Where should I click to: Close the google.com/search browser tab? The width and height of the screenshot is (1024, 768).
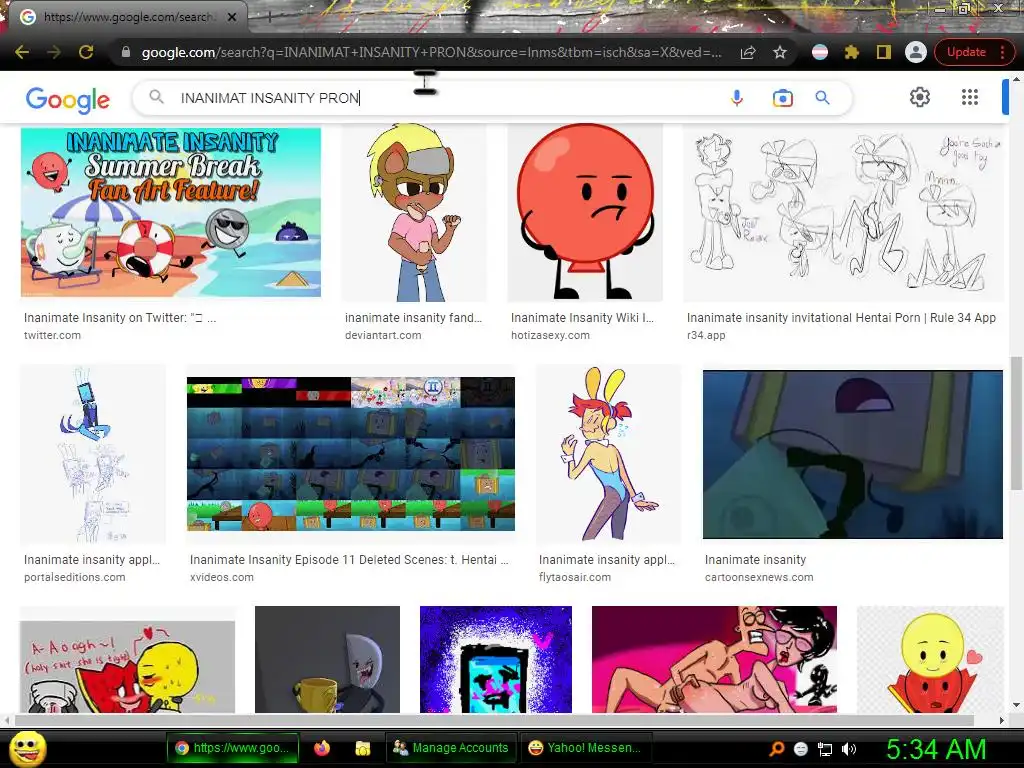232,17
